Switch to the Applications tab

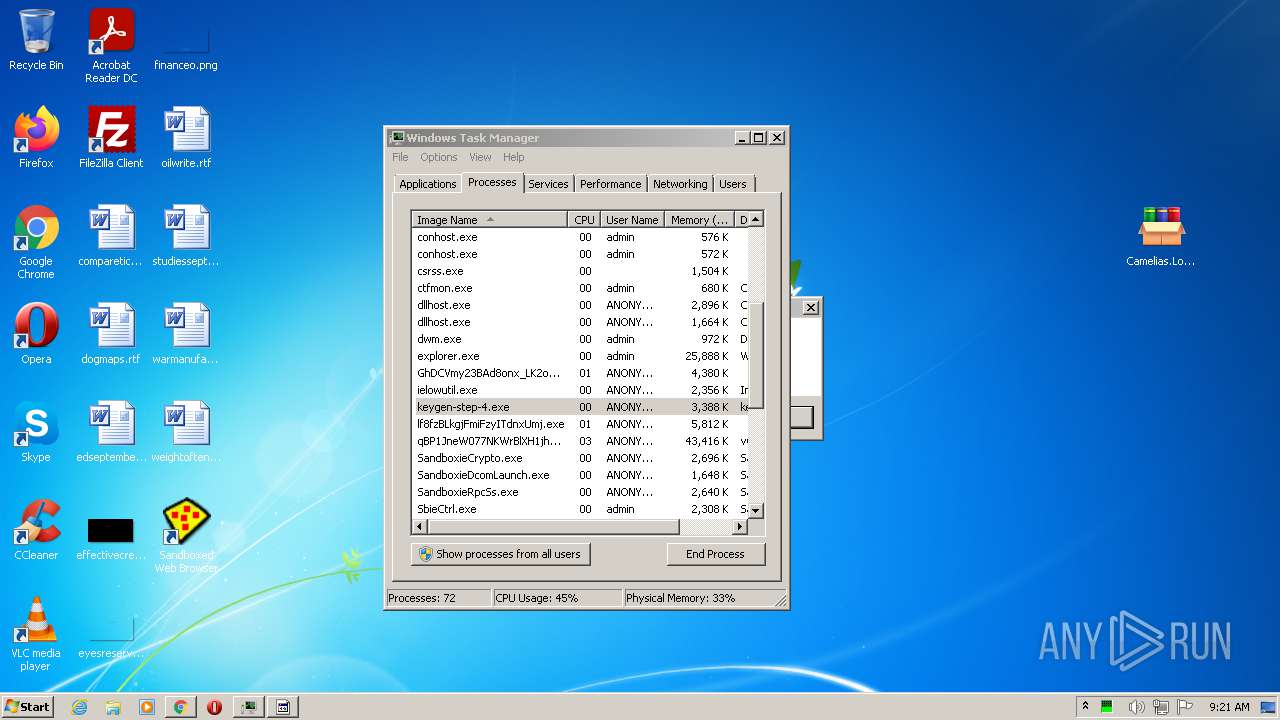pyautogui.click(x=427, y=184)
